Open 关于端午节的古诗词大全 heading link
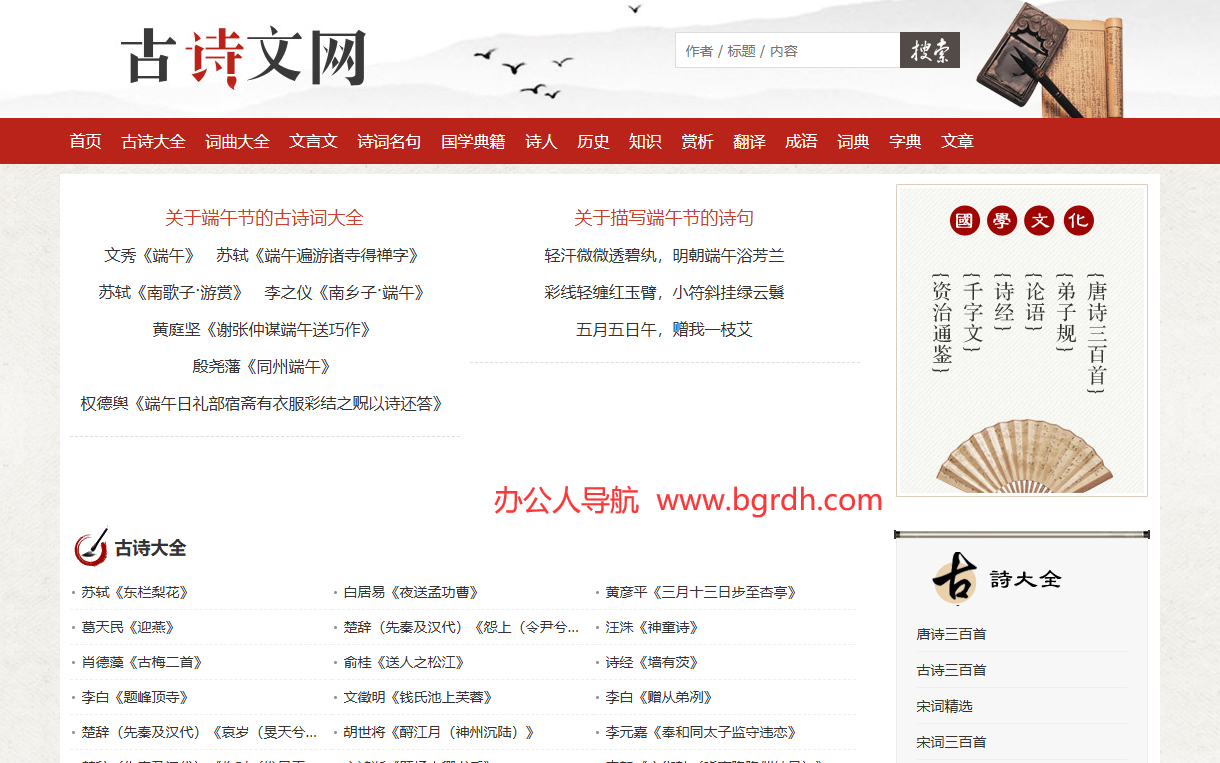 tap(264, 218)
